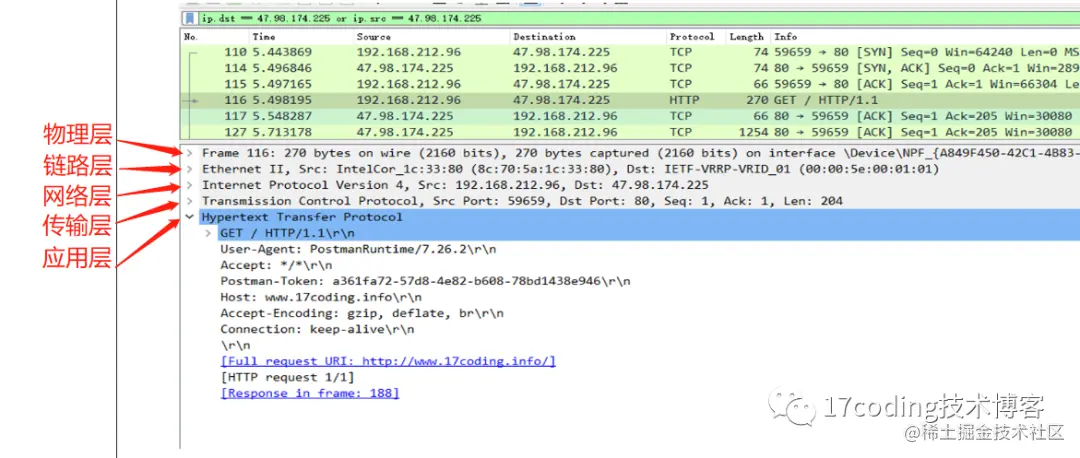Select packet 110 SYN row
1080x458 pixels.
coord(630,52)
